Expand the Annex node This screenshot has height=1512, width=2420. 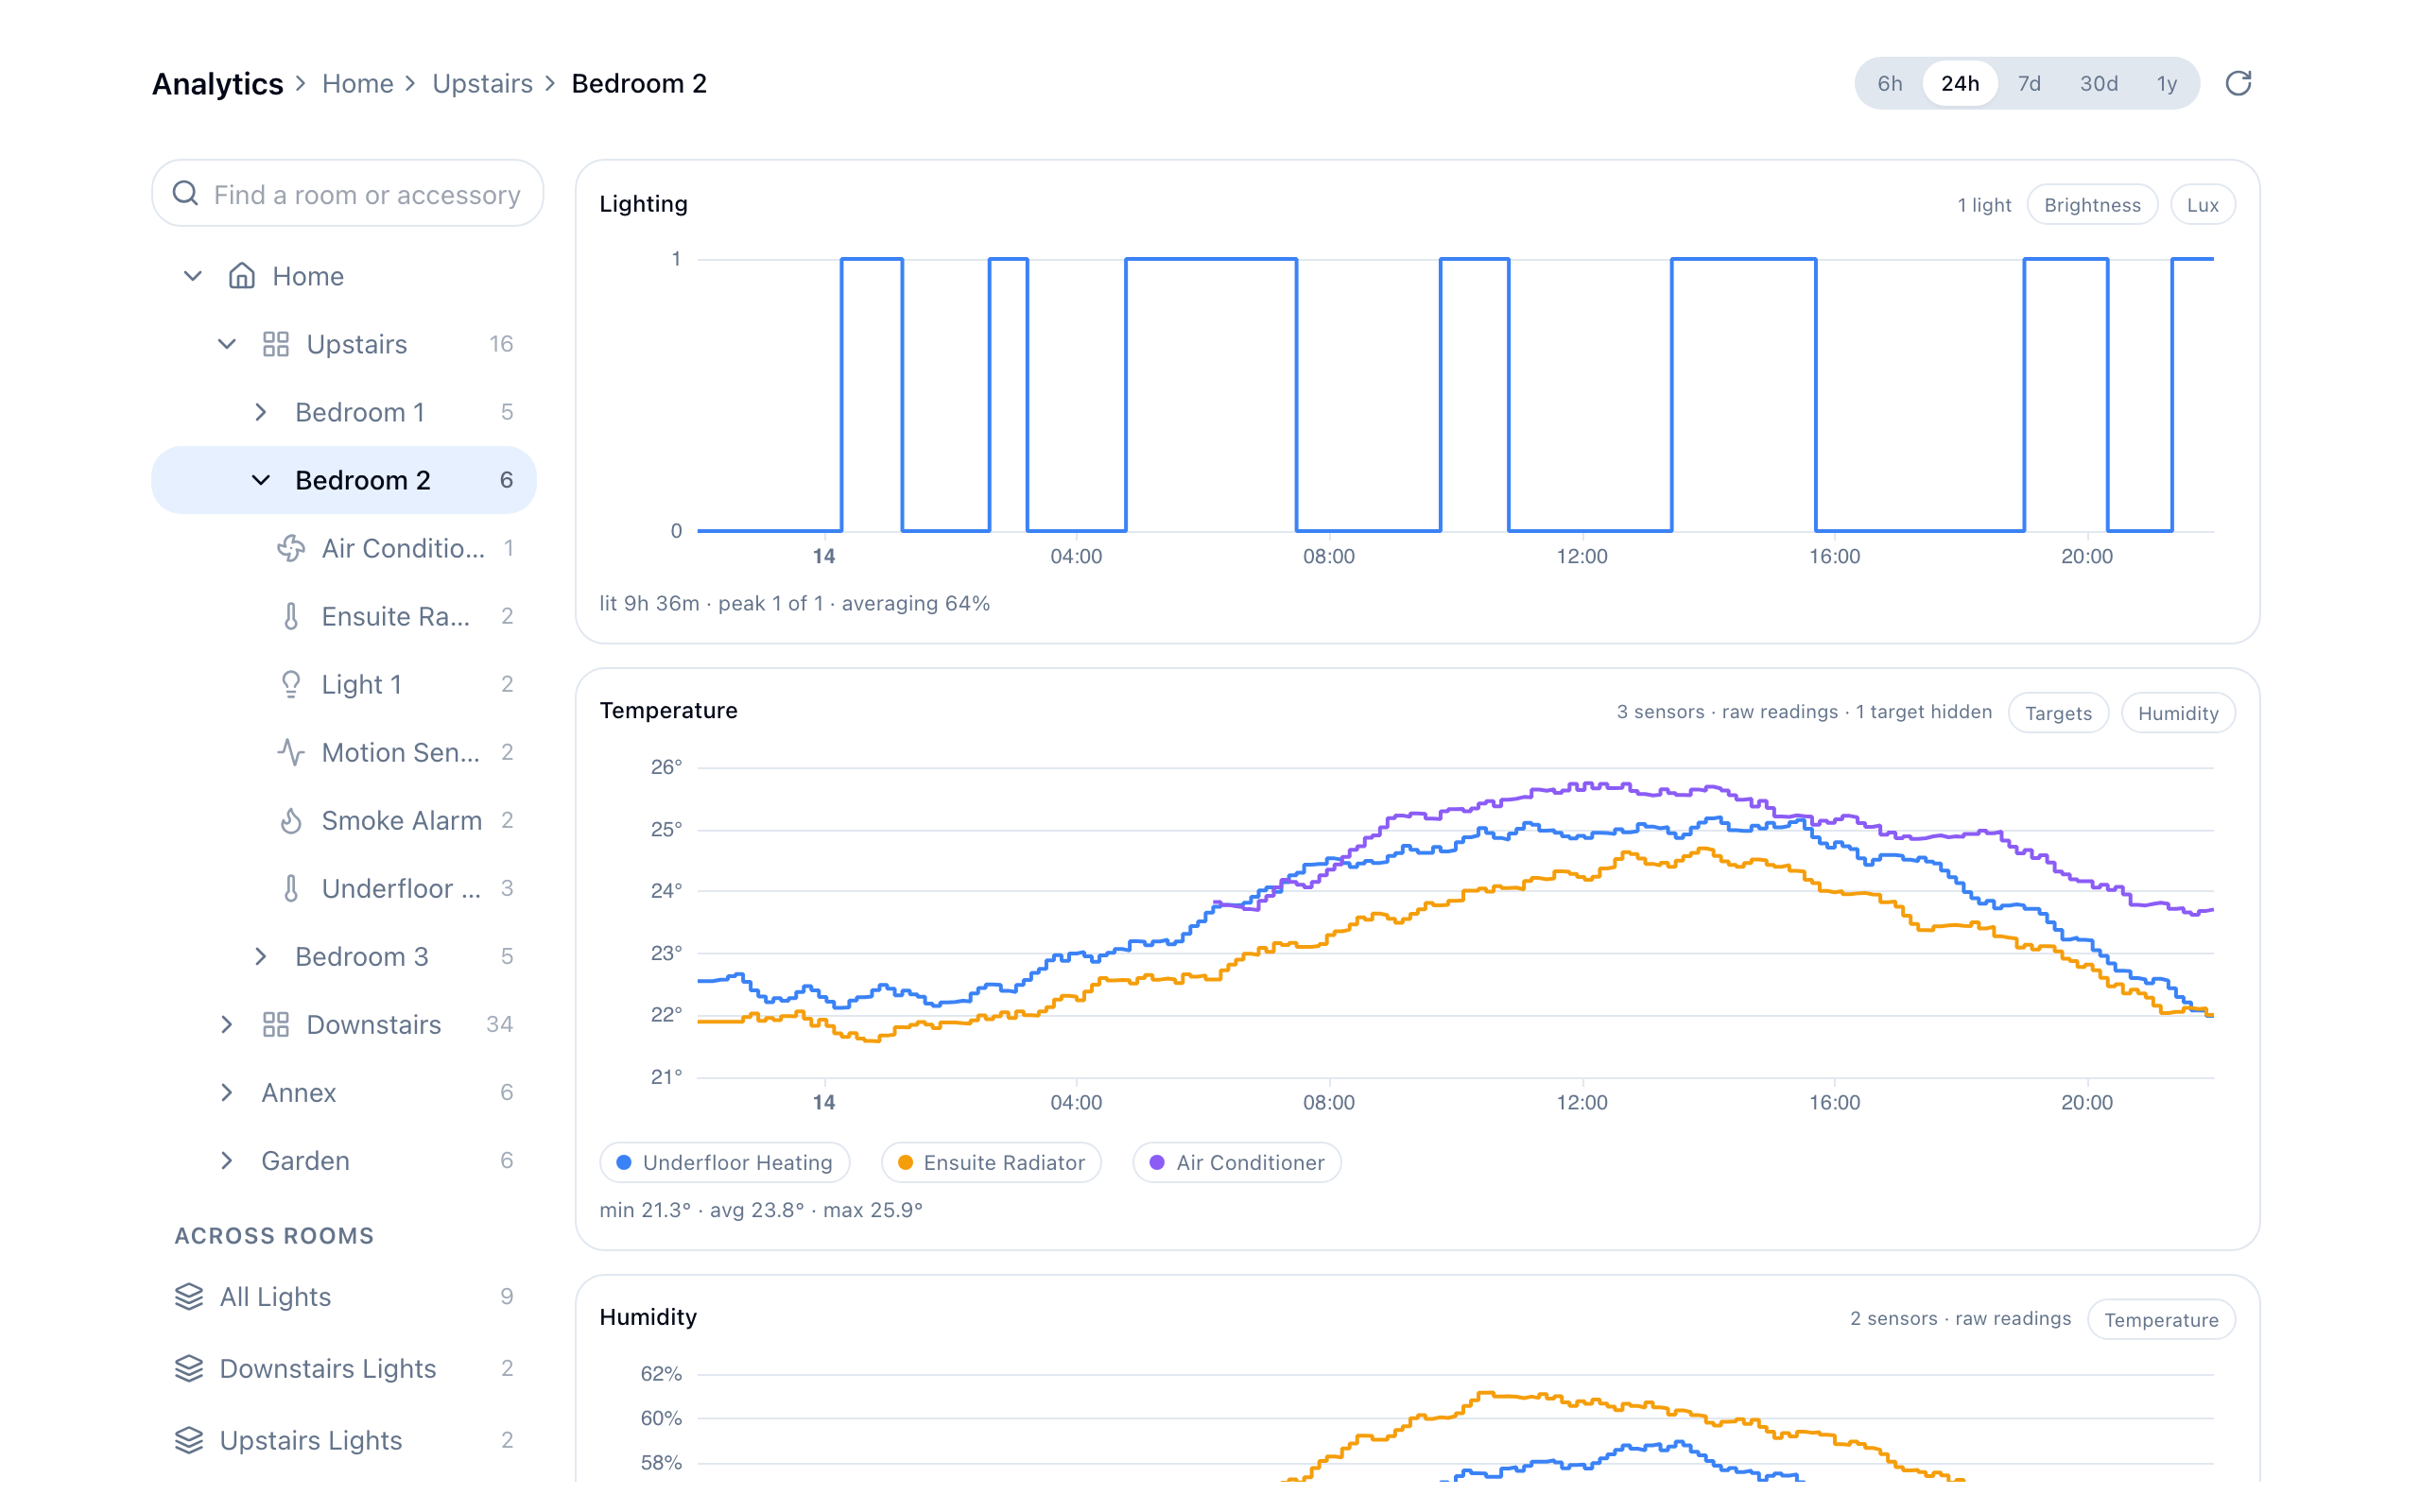pos(227,1092)
